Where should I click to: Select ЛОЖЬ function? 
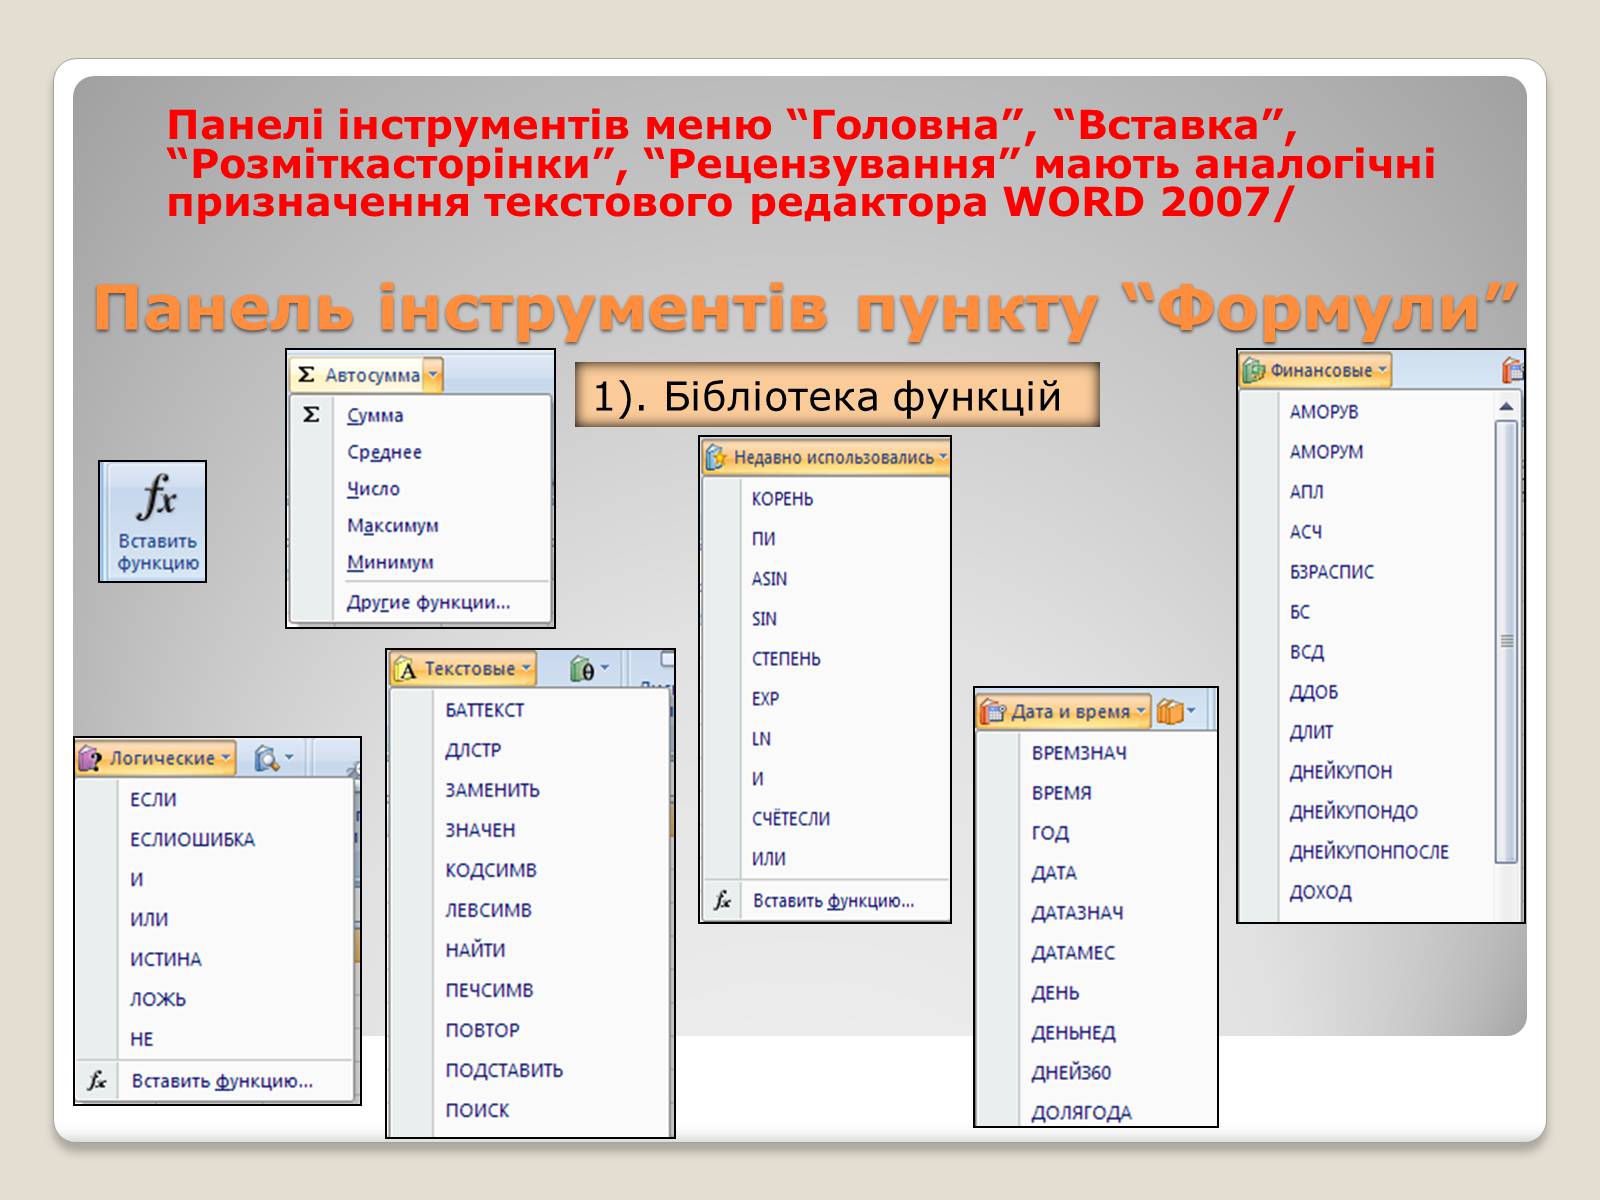point(157,1000)
